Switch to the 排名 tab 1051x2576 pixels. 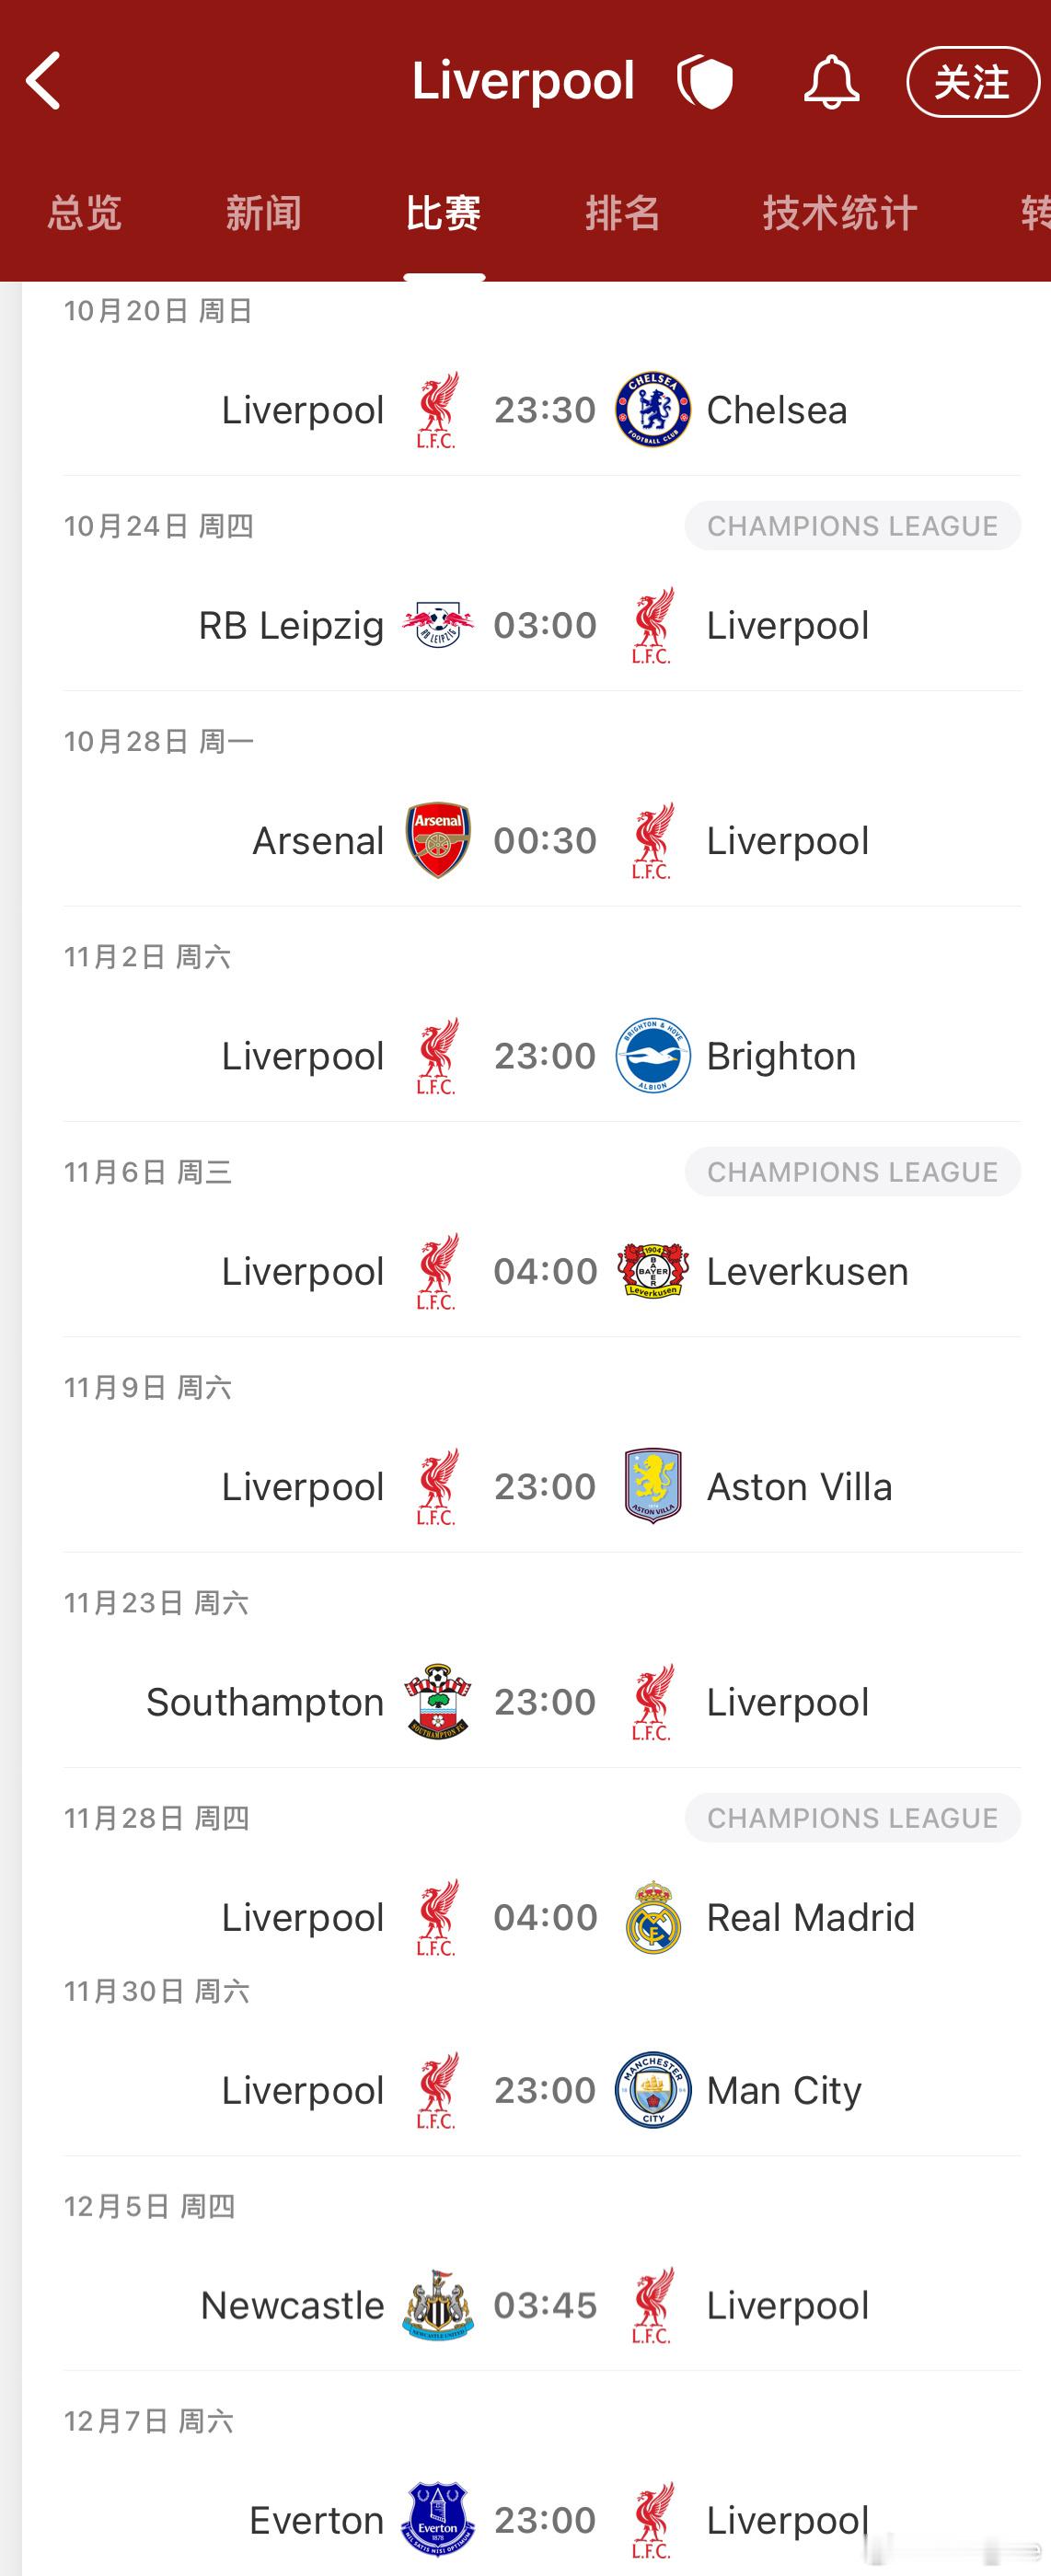[x=623, y=213]
